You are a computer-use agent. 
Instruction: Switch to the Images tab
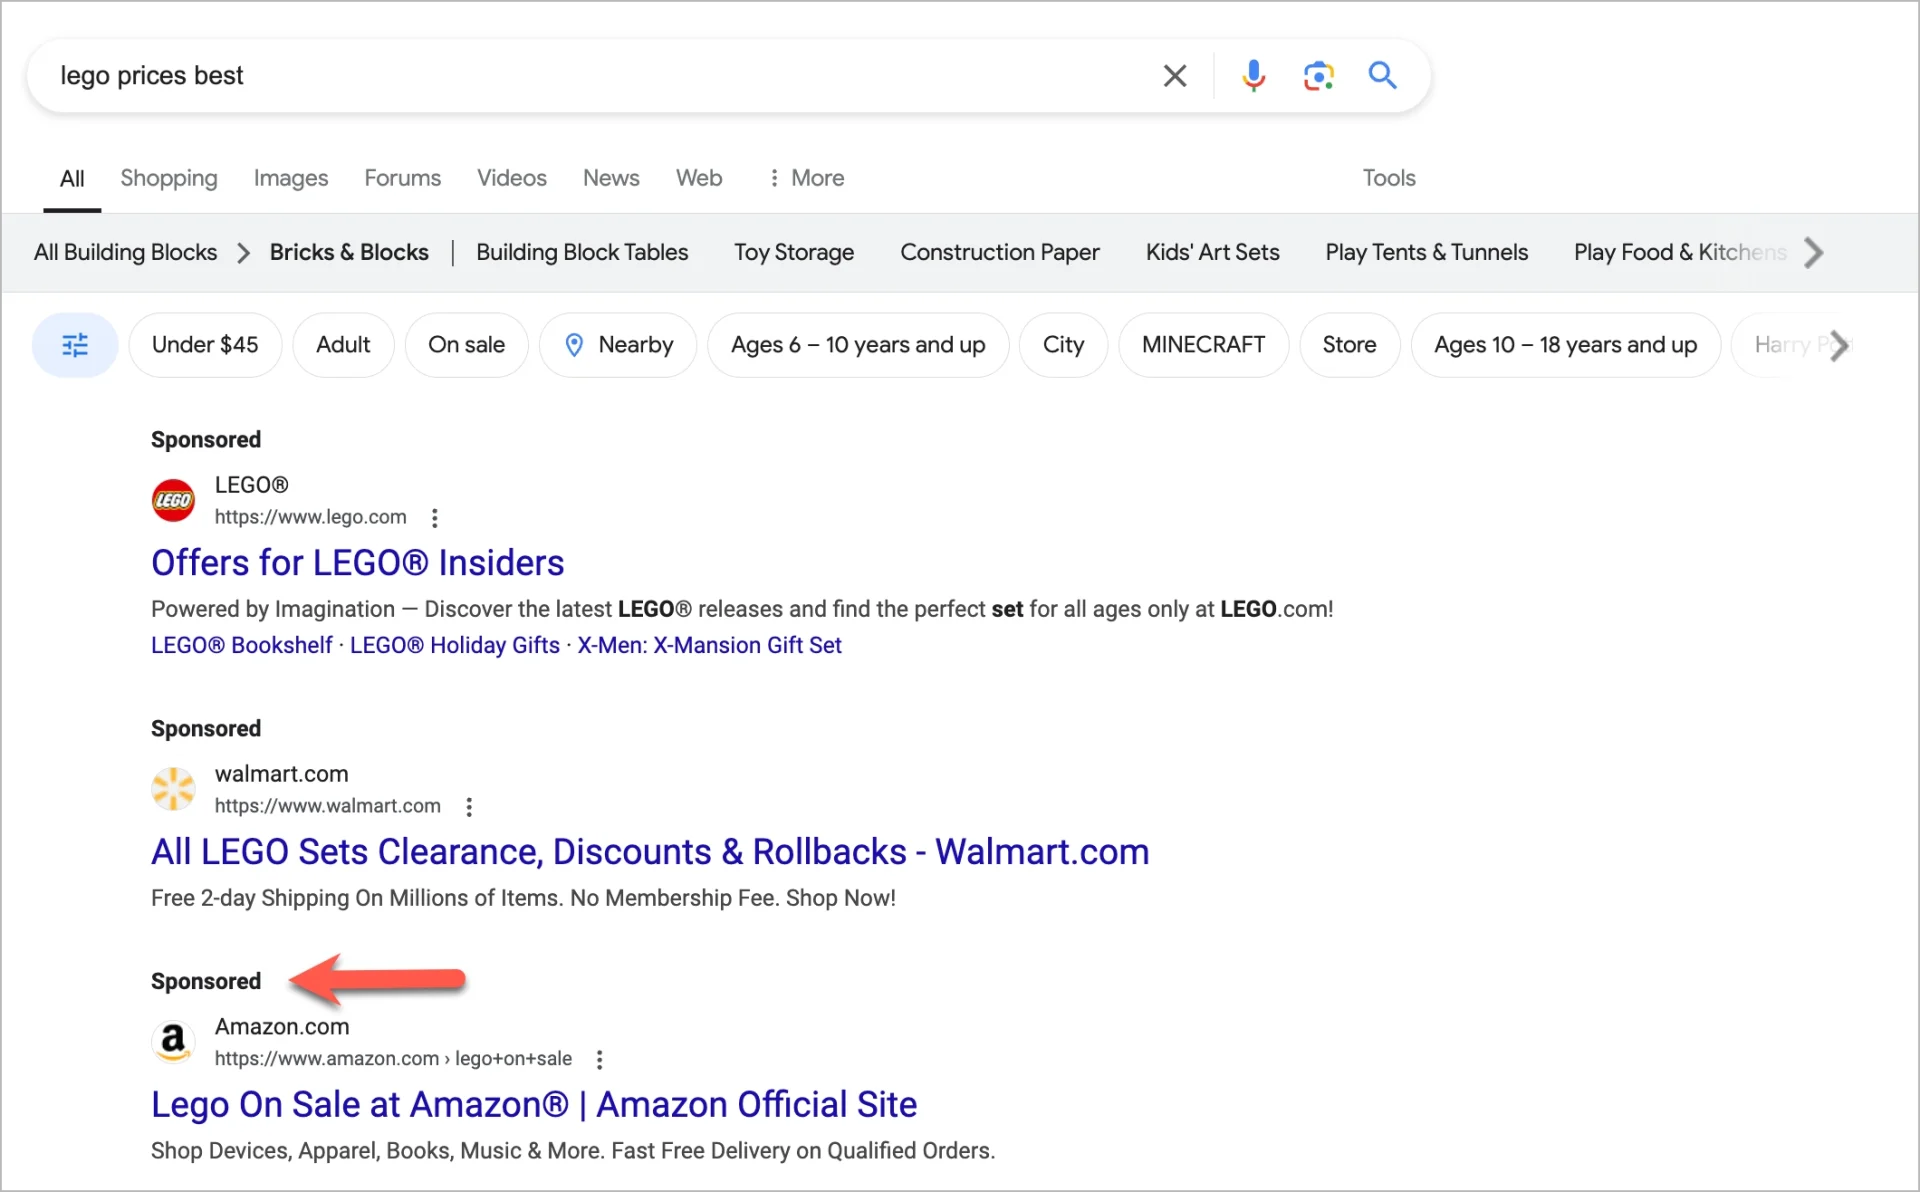(x=290, y=177)
